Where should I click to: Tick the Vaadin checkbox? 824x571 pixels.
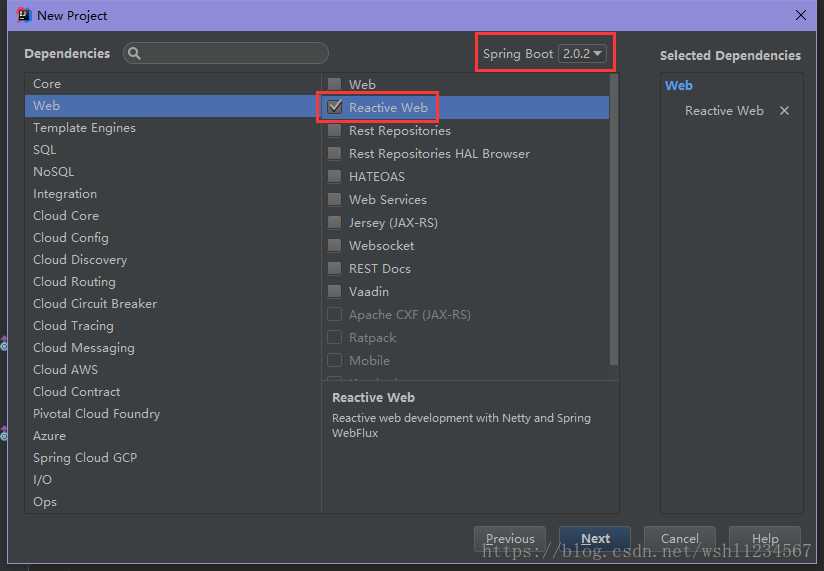tap(334, 292)
